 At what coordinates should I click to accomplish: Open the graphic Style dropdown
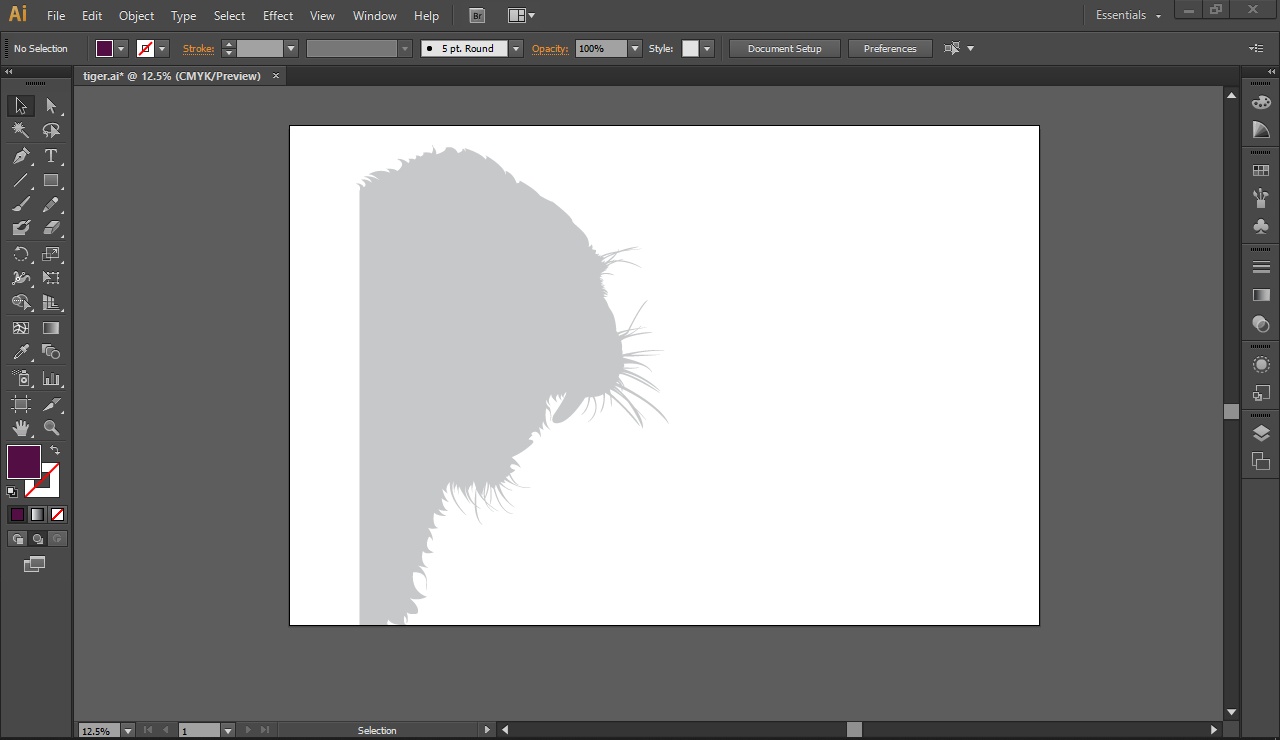pos(707,48)
